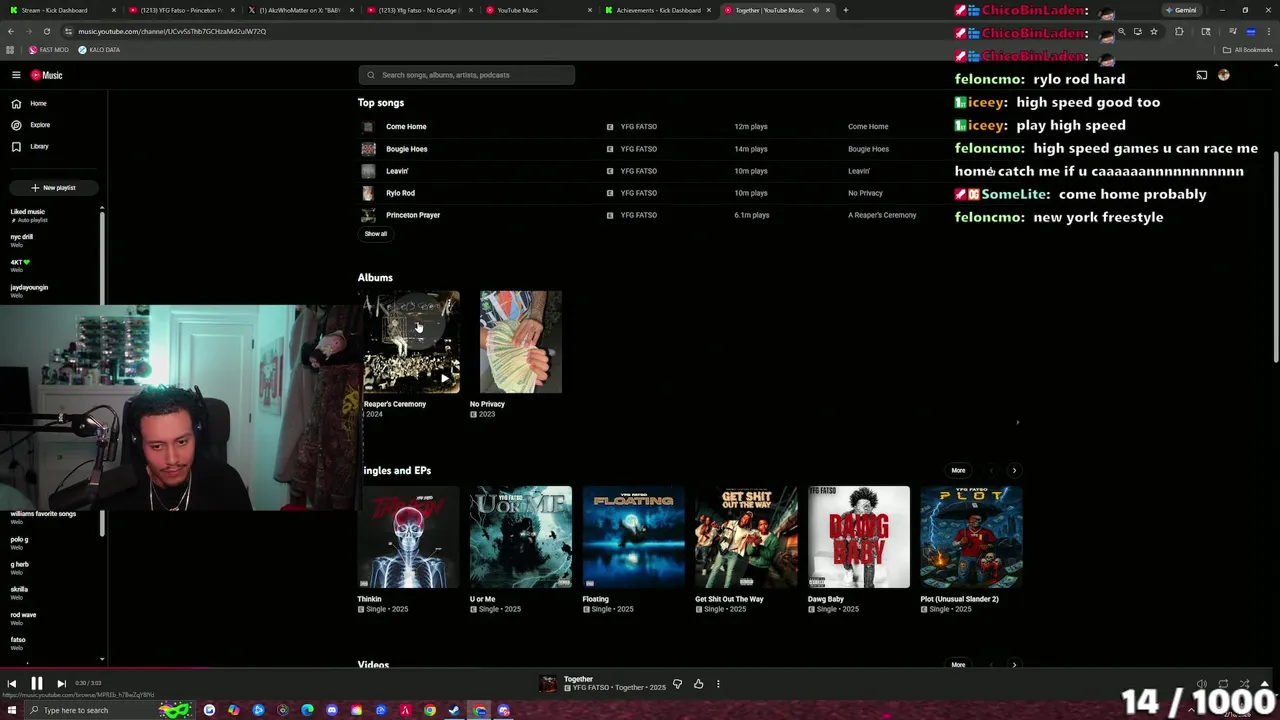This screenshot has height=720, width=1280.
Task: Show all top songs
Action: click(376, 234)
